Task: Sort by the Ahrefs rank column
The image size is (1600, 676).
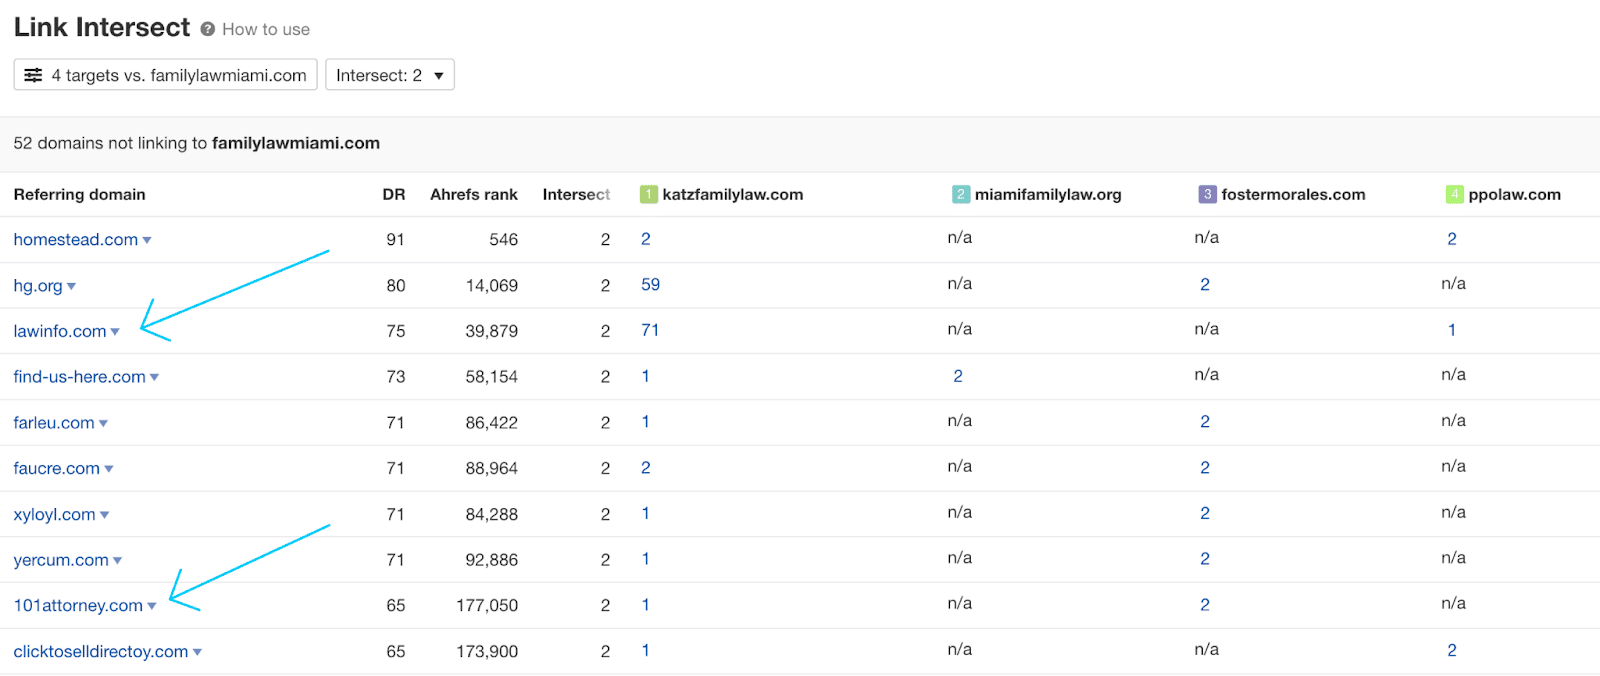Action: pyautogui.click(x=474, y=195)
